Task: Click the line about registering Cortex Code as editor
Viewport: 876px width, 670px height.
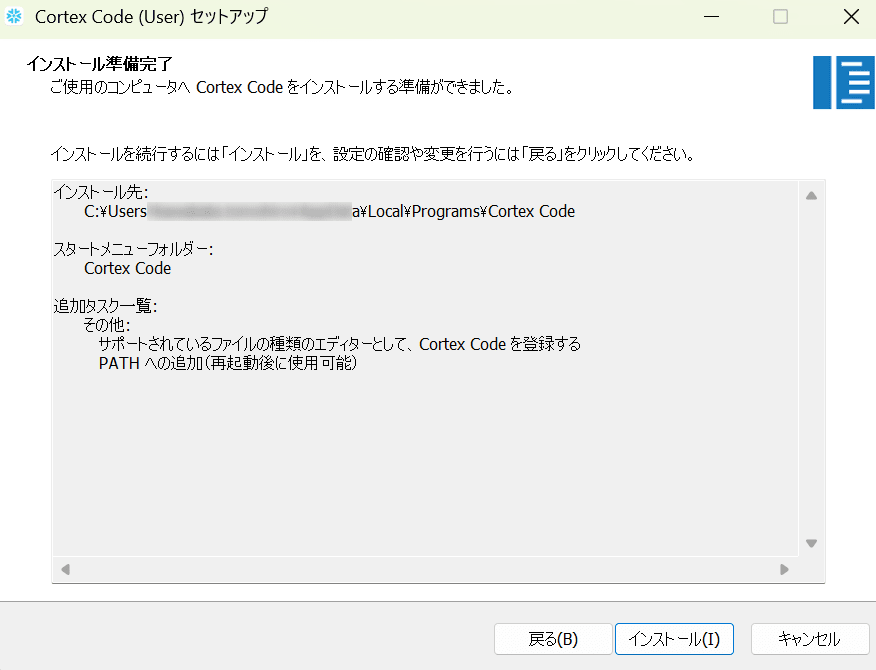Action: click(x=340, y=344)
